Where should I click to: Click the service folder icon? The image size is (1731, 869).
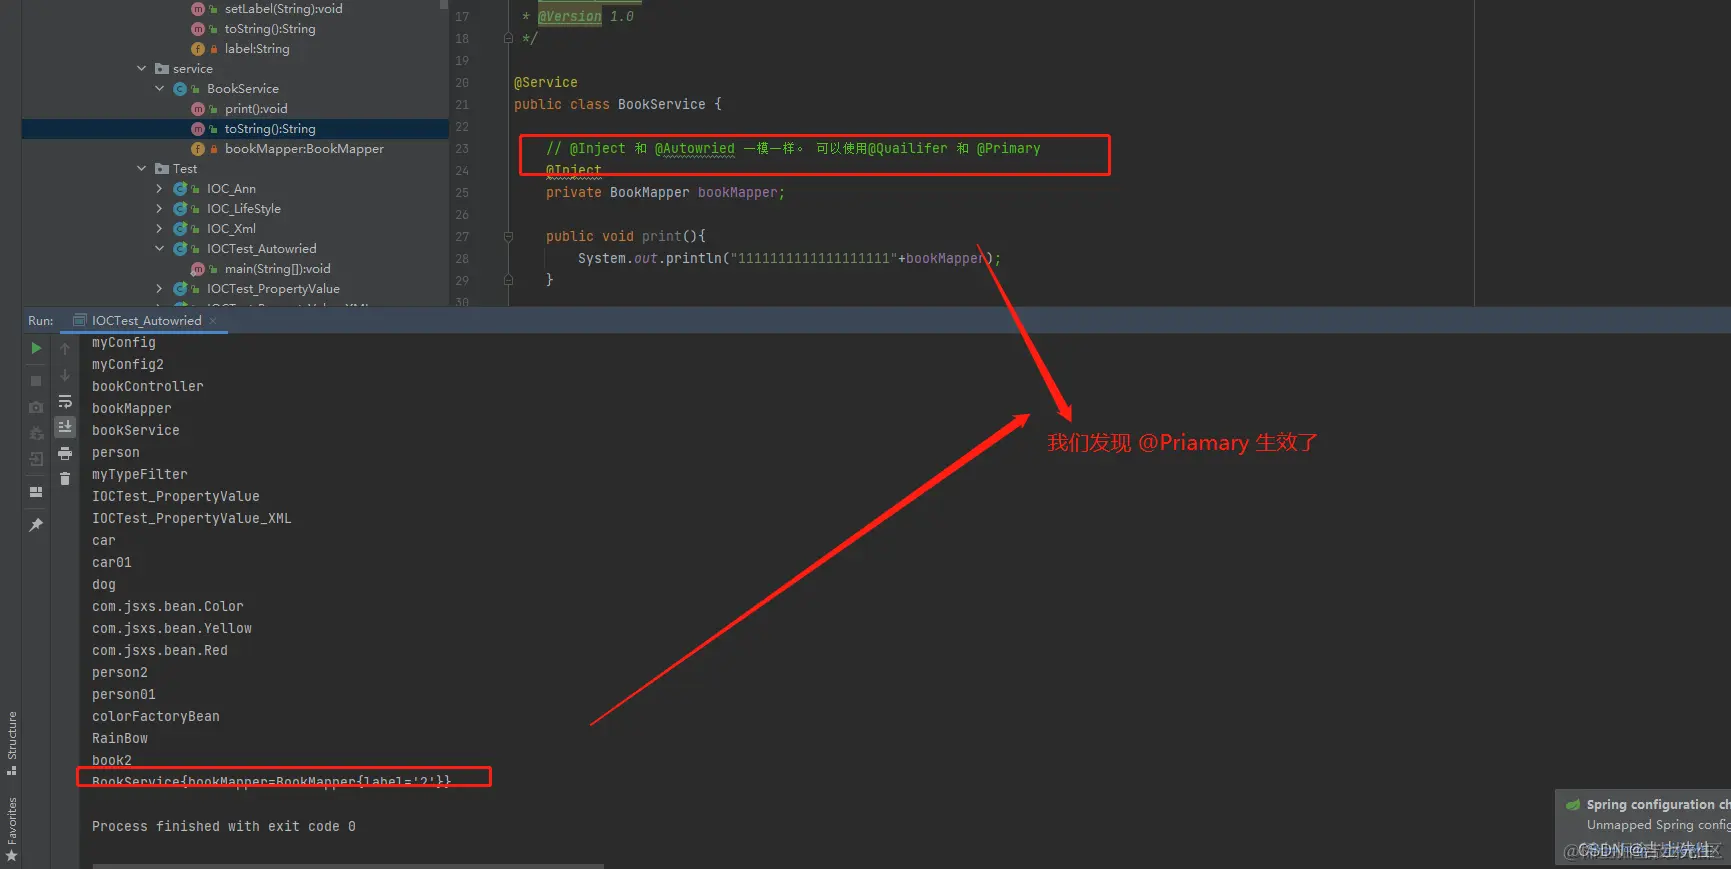click(162, 69)
